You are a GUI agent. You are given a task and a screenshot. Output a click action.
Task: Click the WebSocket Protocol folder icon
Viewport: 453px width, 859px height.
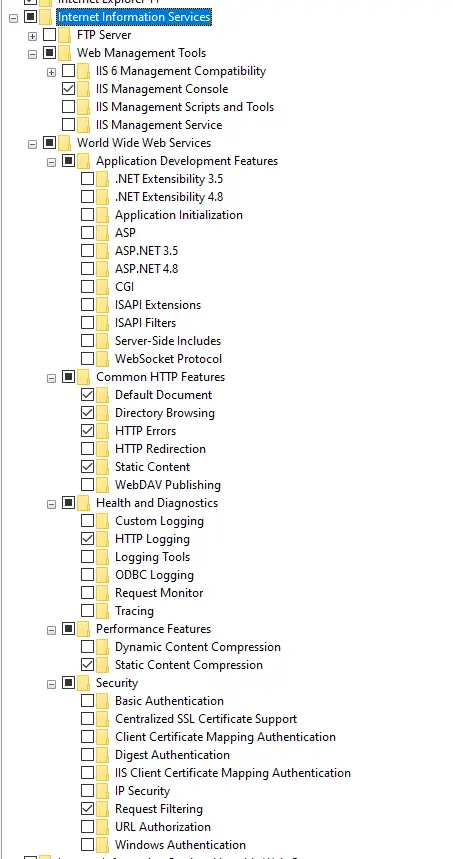click(x=102, y=359)
